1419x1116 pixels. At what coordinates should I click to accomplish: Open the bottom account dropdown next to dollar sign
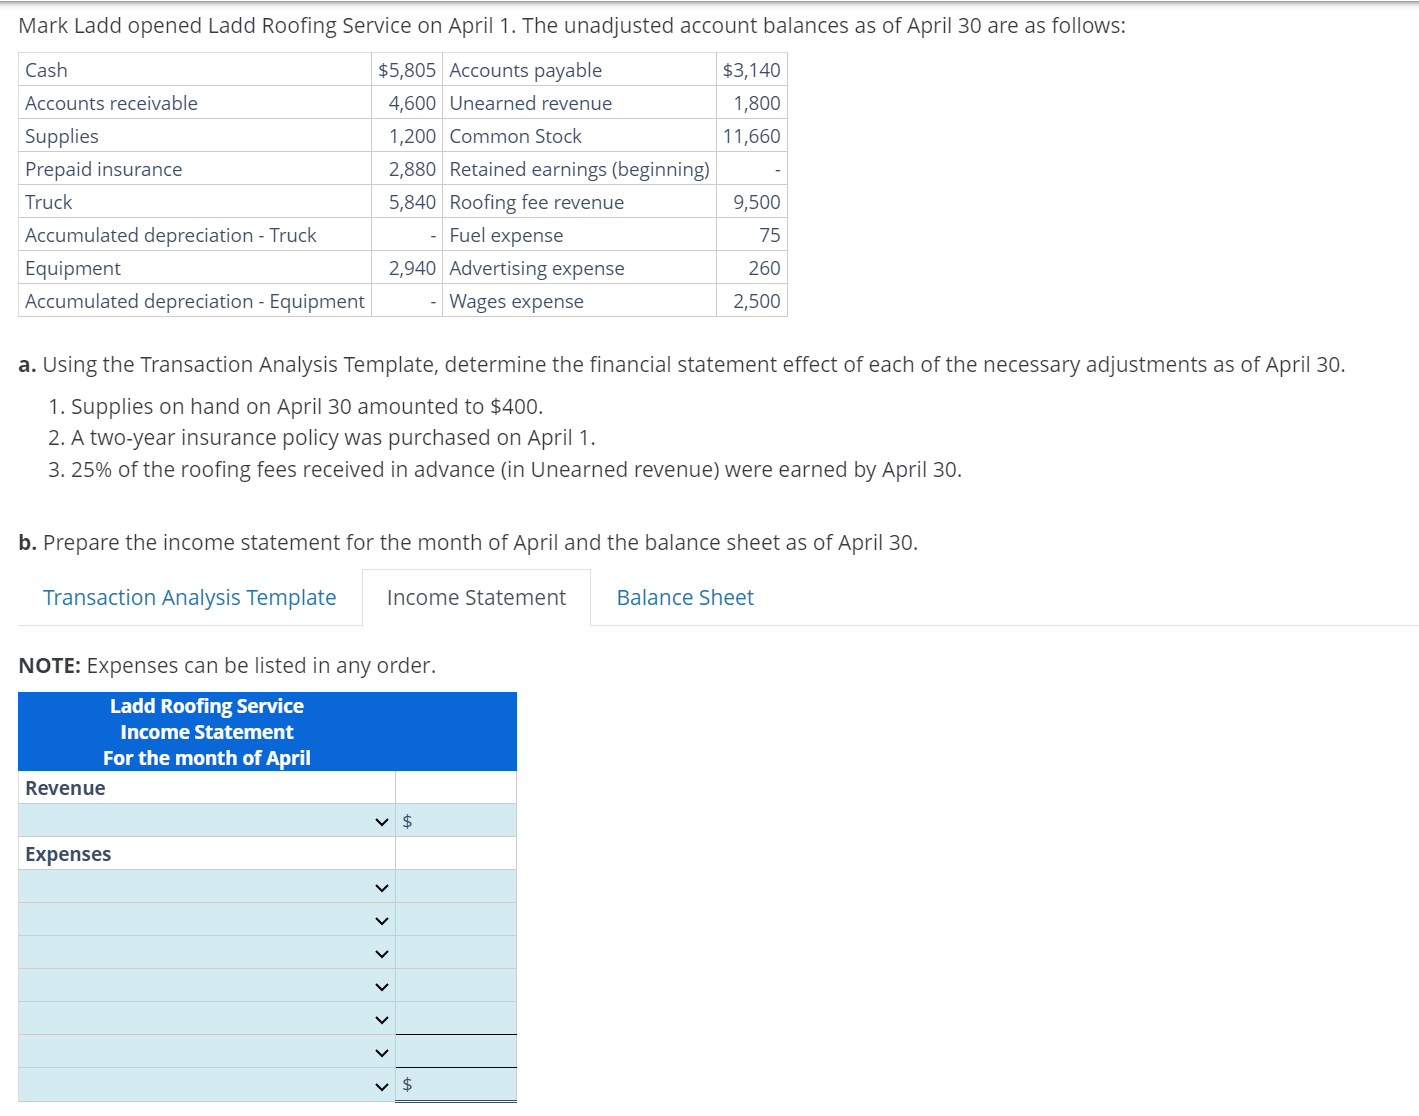[380, 1084]
